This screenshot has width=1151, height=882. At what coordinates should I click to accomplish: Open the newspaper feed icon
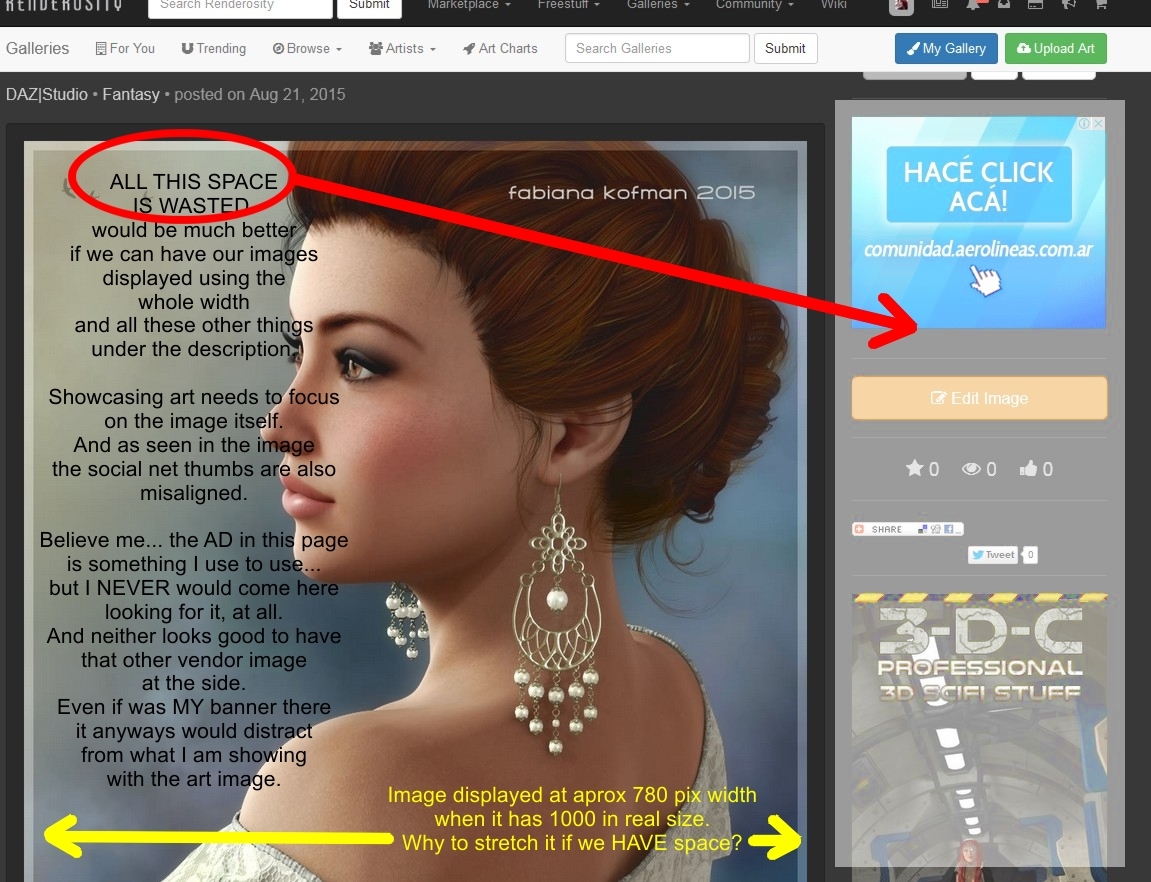[940, 4]
